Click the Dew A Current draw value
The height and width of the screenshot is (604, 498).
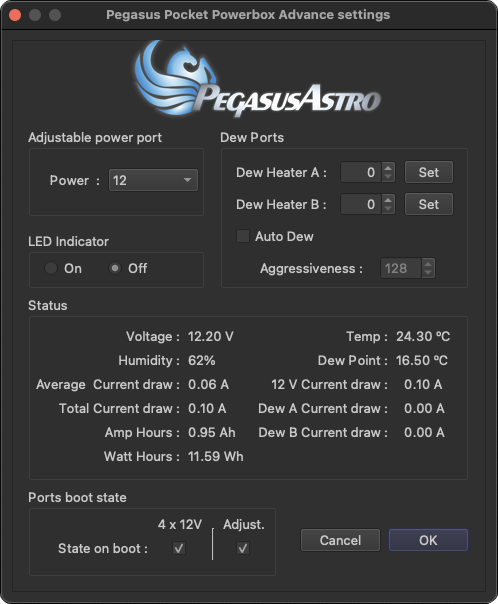[424, 408]
